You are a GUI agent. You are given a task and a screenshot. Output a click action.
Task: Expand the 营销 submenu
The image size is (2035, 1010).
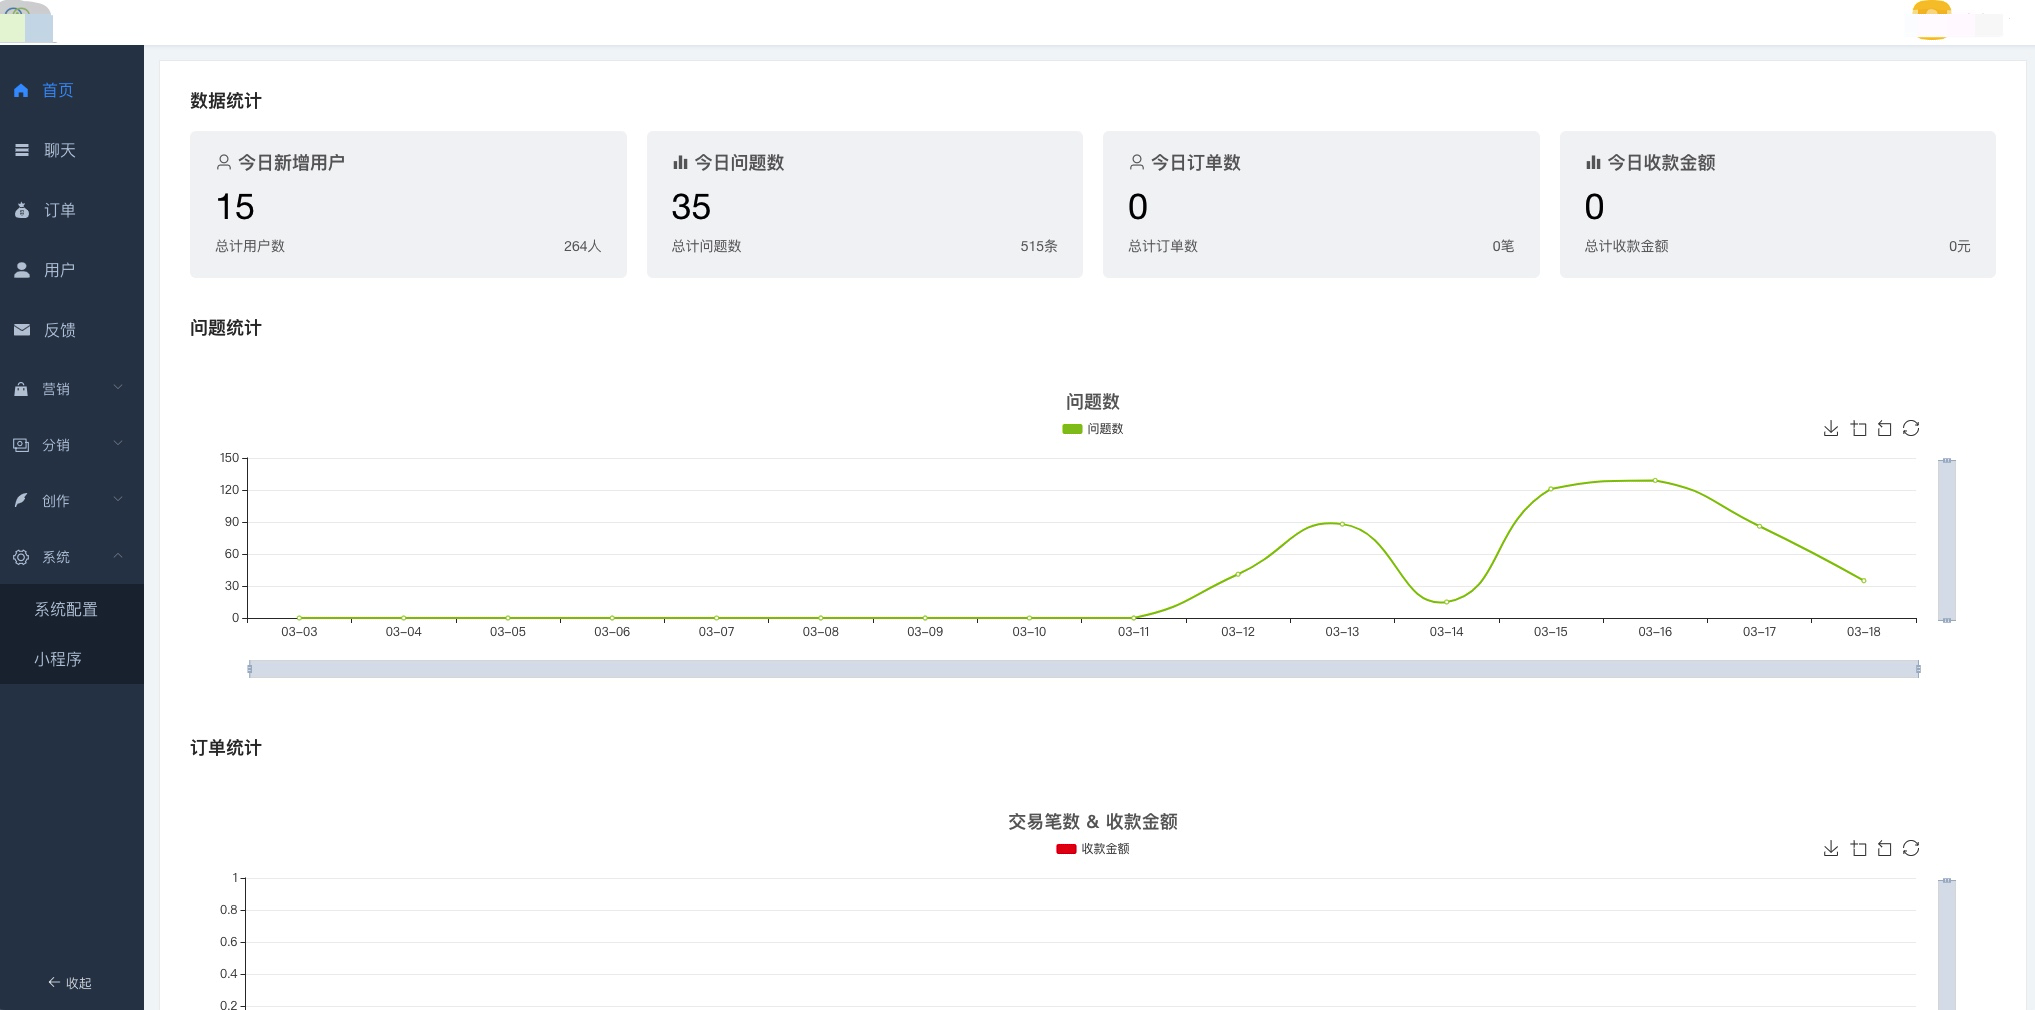tap(72, 389)
